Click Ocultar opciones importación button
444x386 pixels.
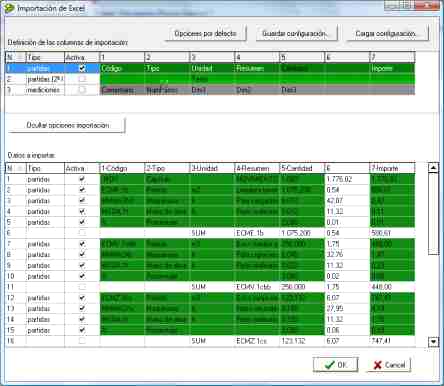67,126
